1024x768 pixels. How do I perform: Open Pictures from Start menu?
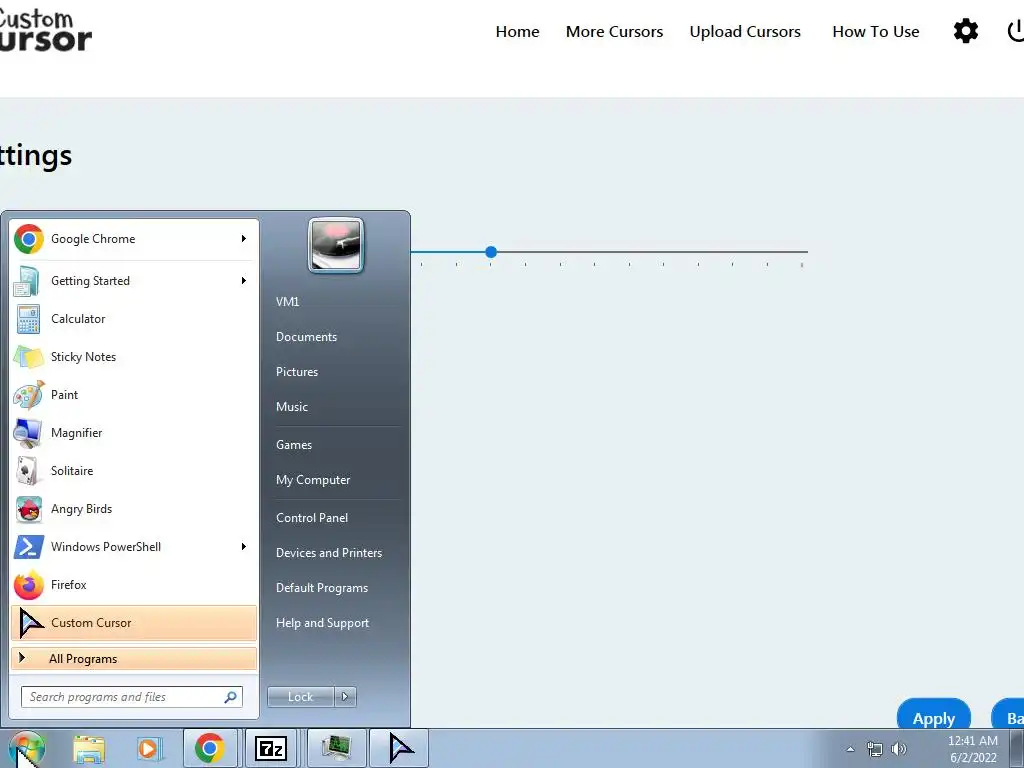(x=297, y=372)
